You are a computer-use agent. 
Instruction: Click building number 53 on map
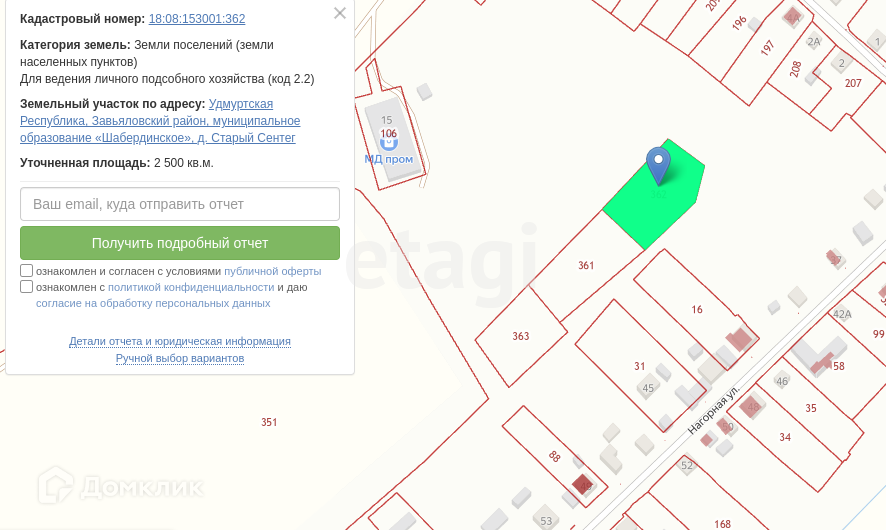coord(546,521)
